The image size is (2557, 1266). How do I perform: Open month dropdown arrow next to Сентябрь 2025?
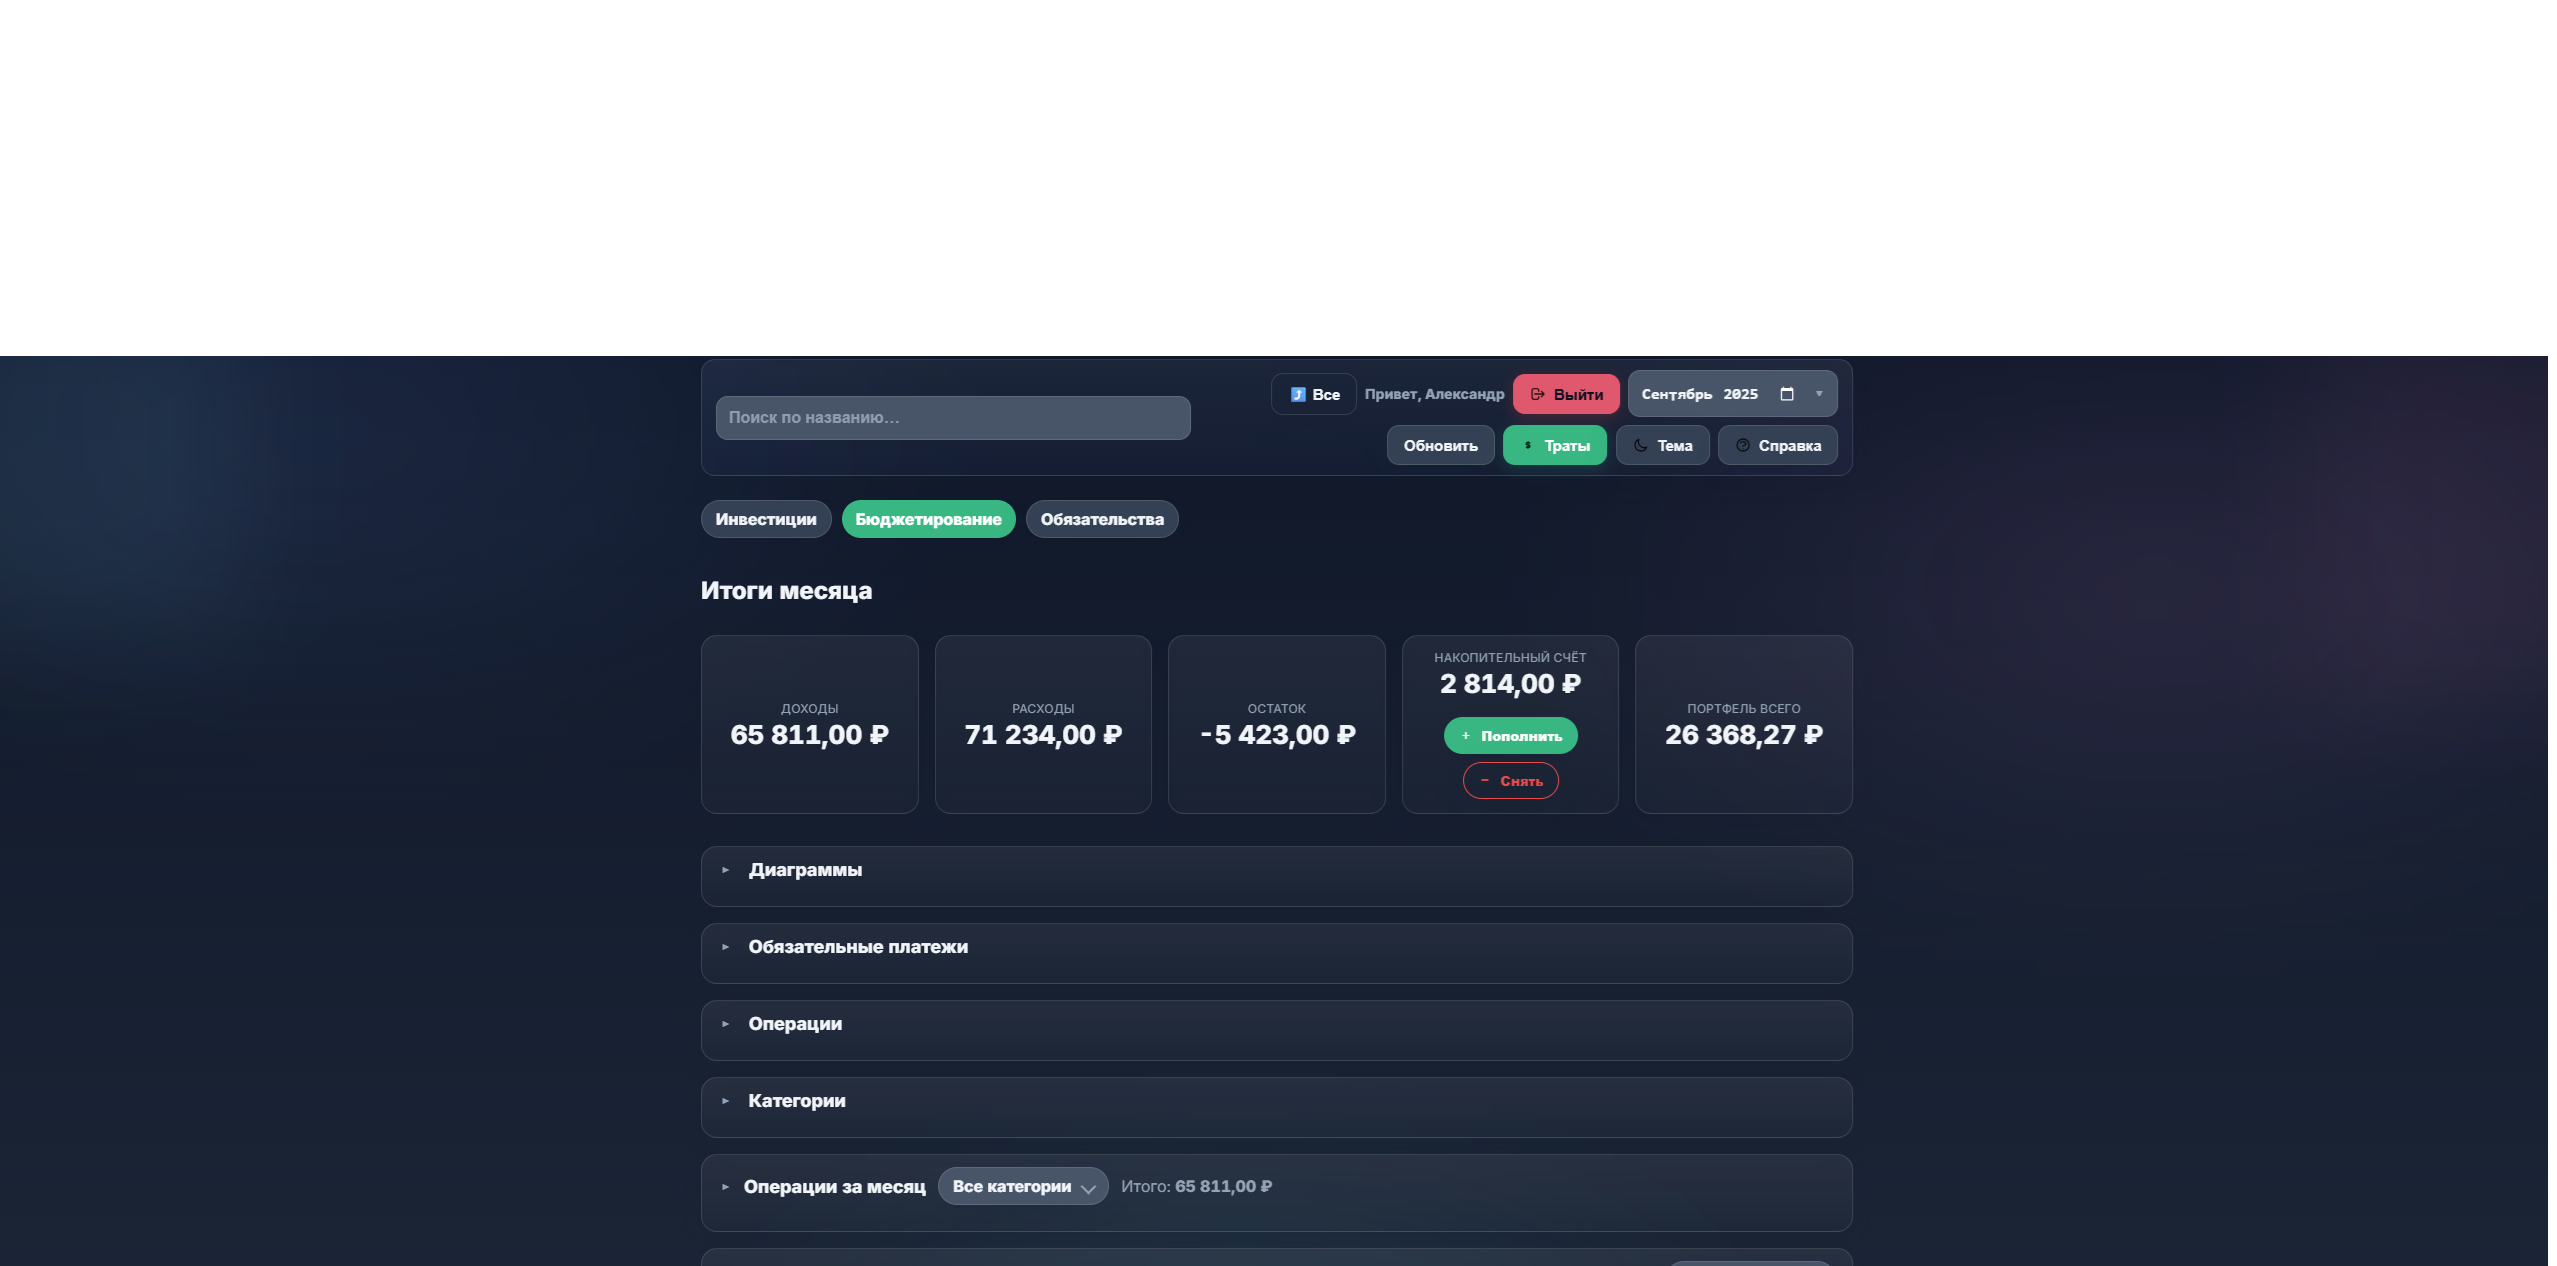point(1819,394)
